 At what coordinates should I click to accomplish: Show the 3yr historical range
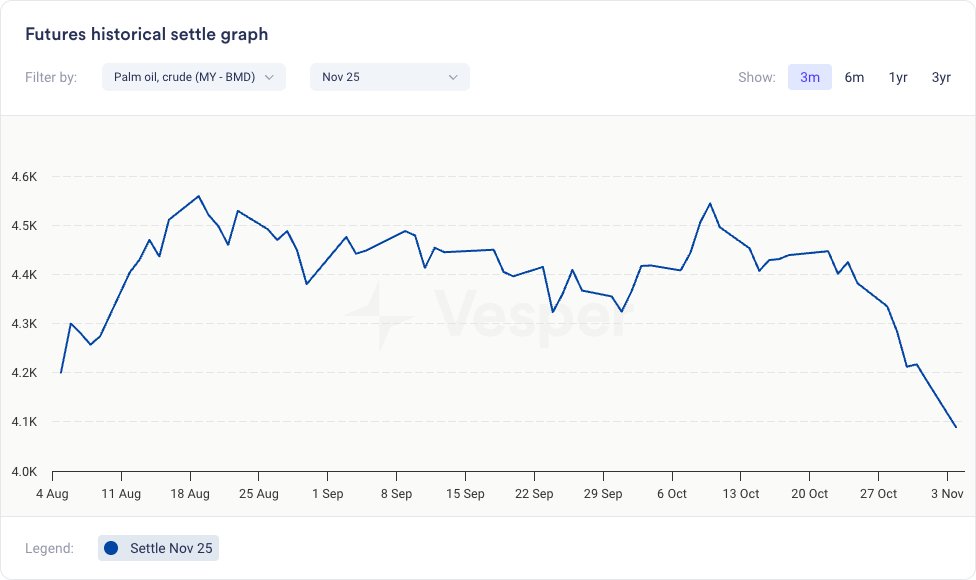click(x=941, y=77)
